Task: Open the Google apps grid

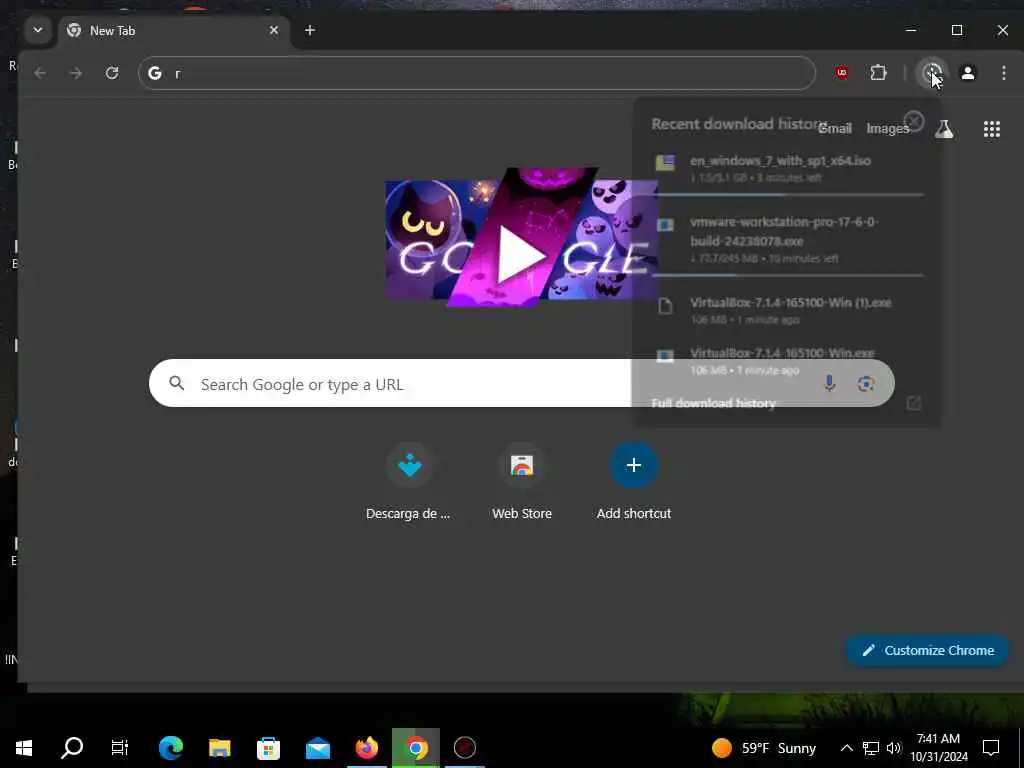Action: pyautogui.click(x=992, y=129)
